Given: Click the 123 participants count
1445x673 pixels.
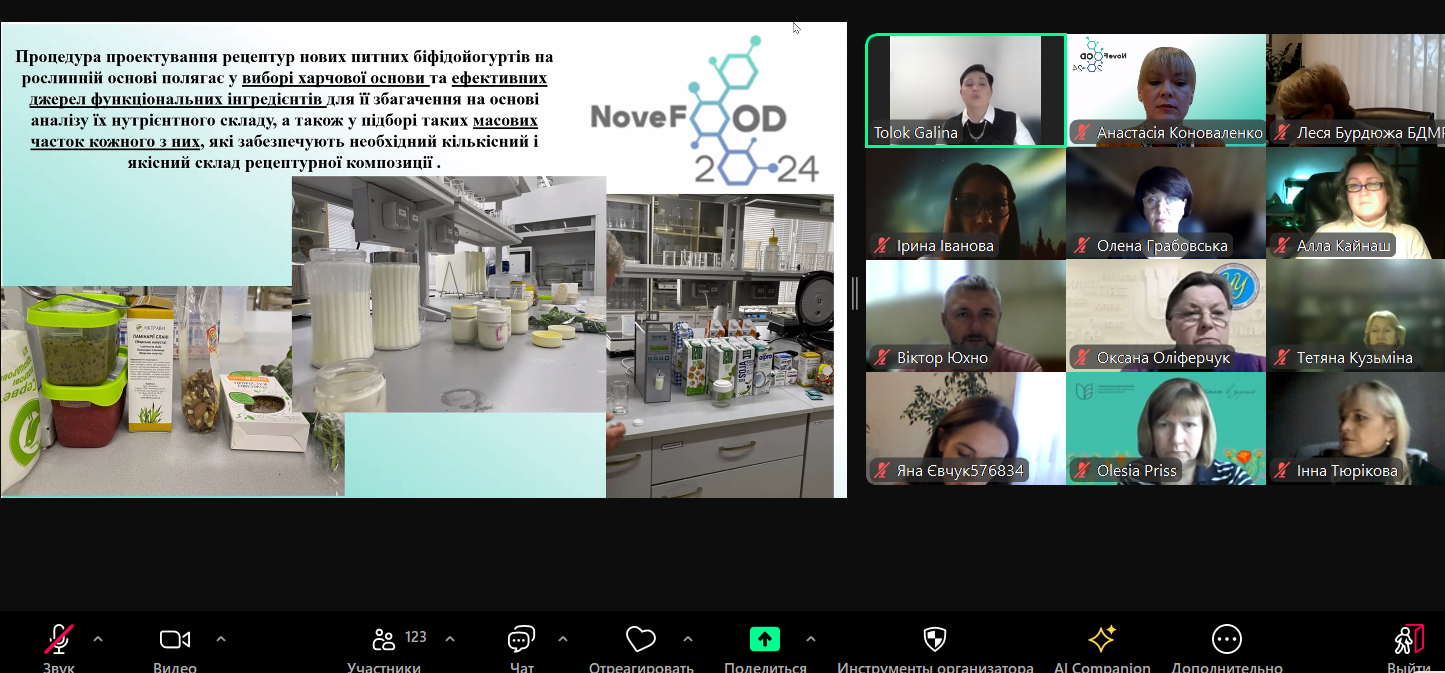Looking at the screenshot, I should pos(416,637).
